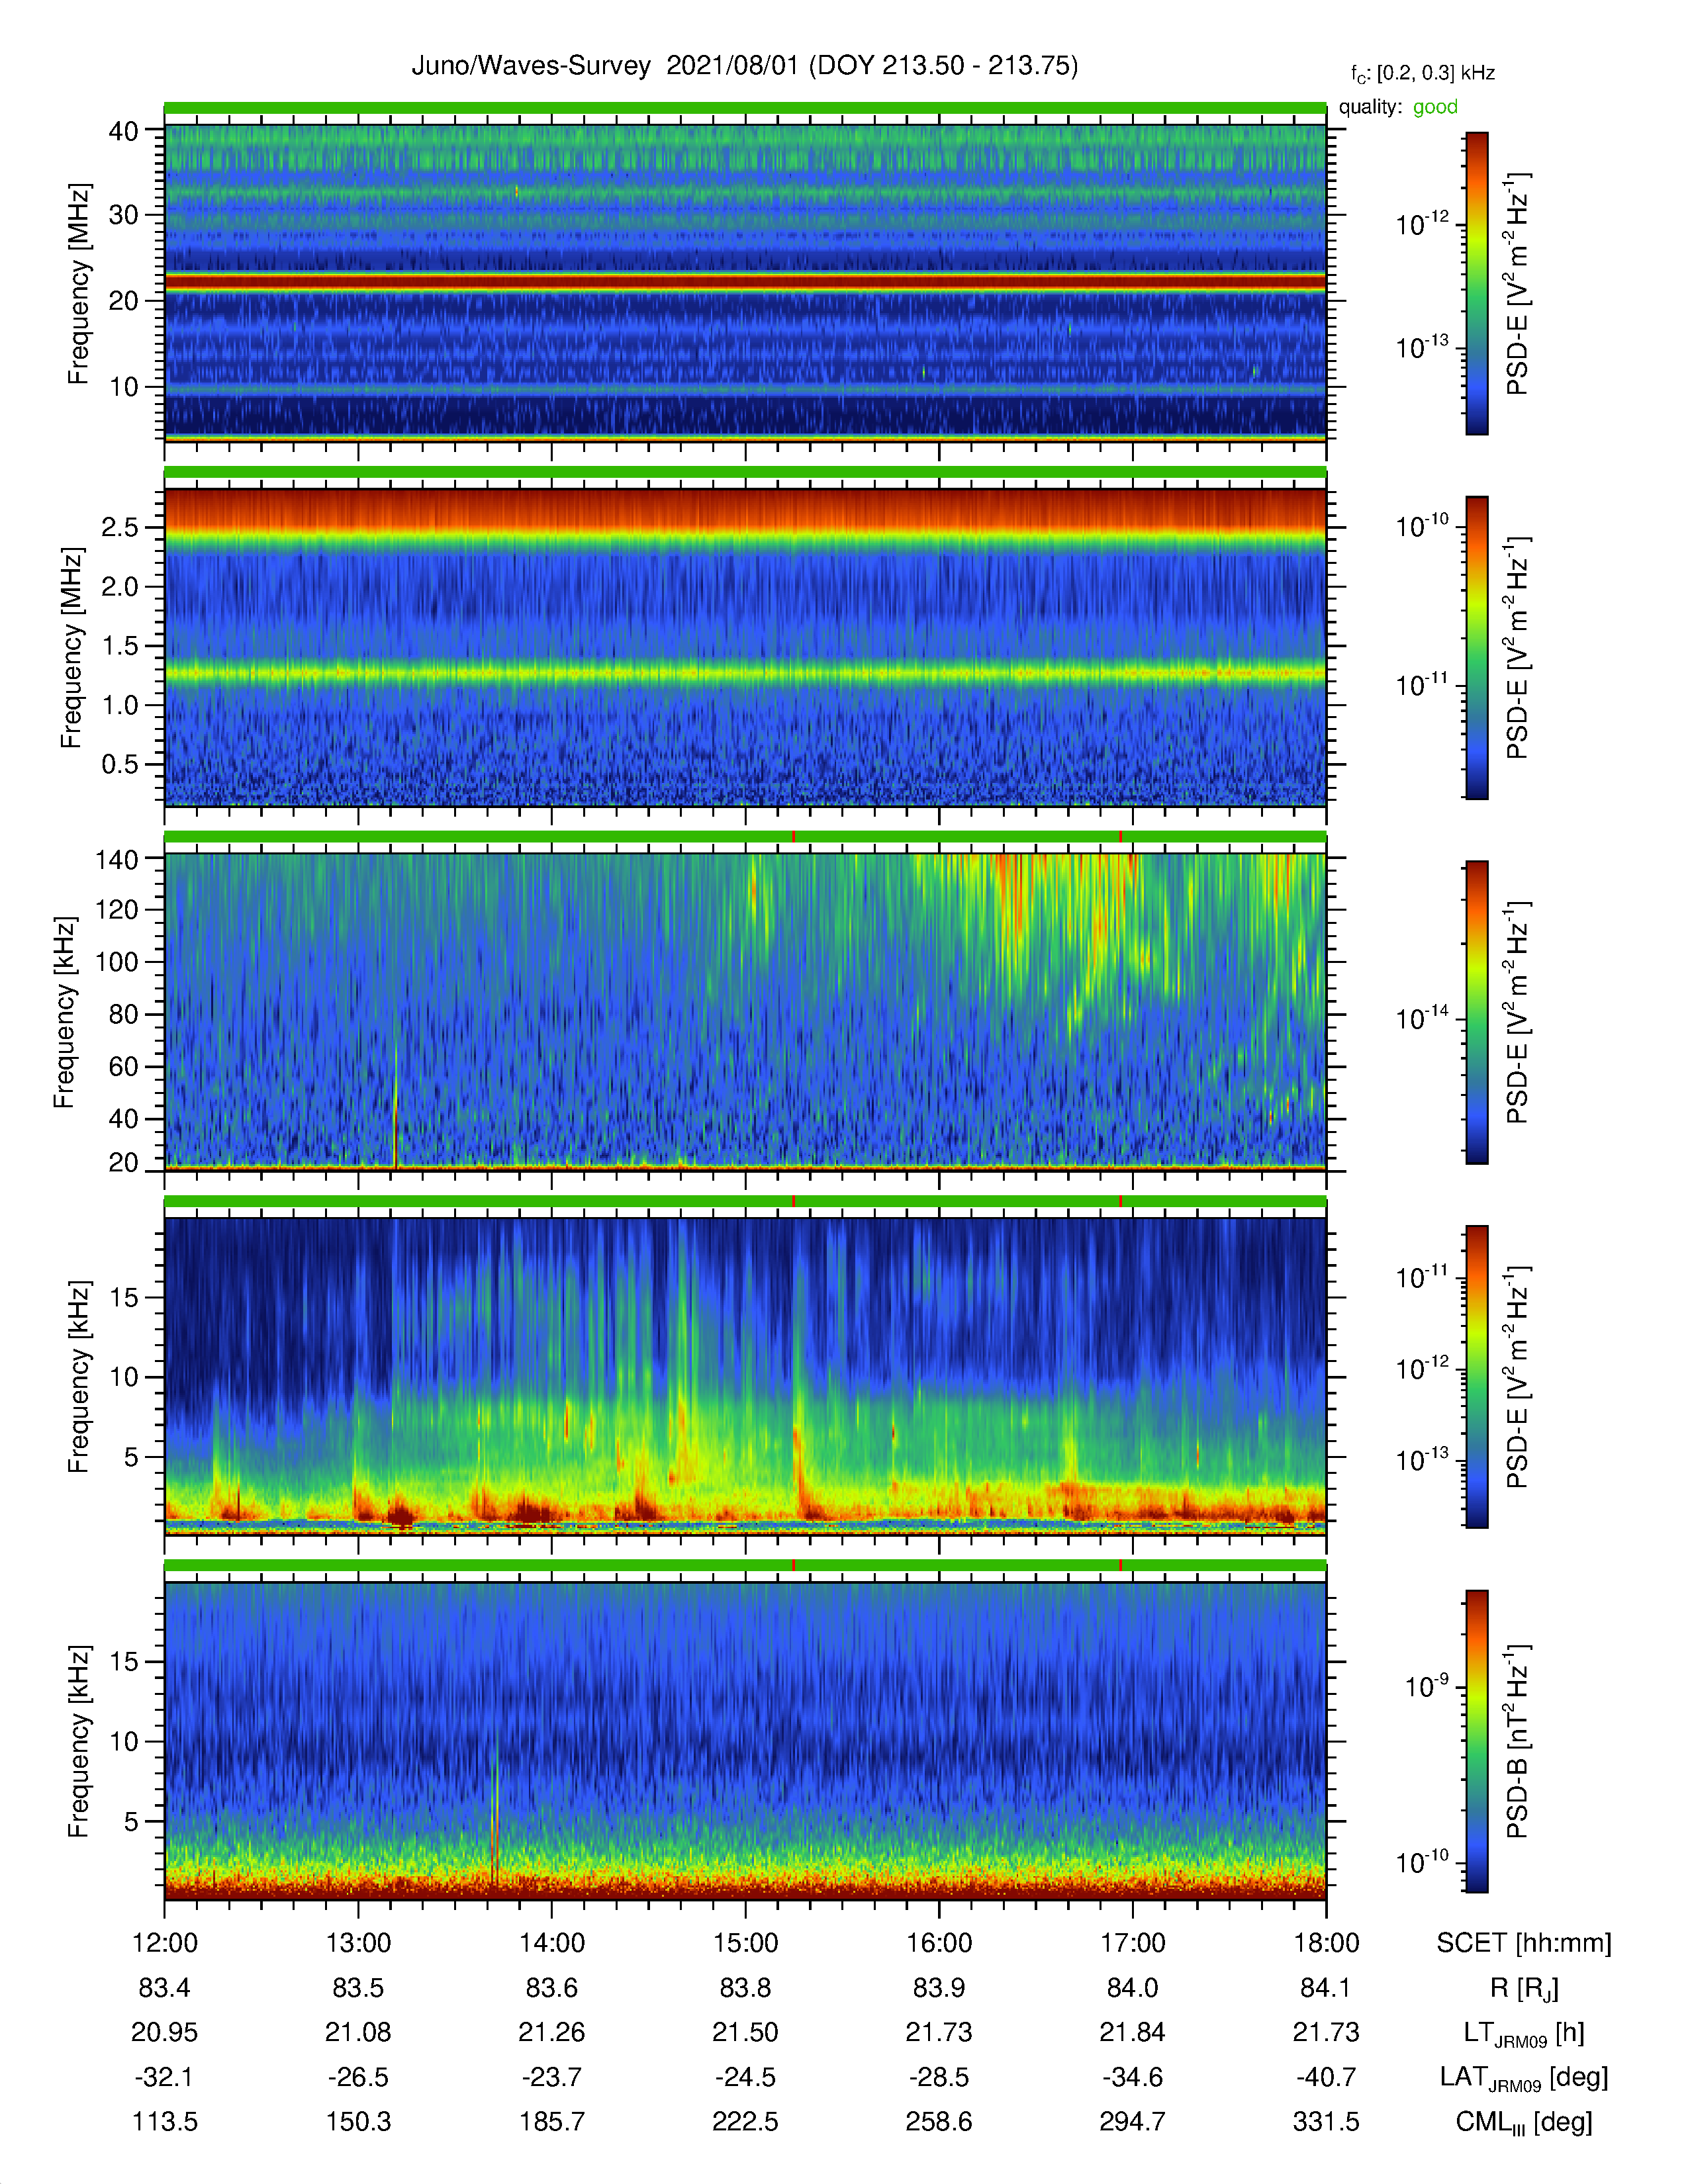The height and width of the screenshot is (2184, 1688).
Task: Click the bright 22 MHz red emission band
Action: 745,283
